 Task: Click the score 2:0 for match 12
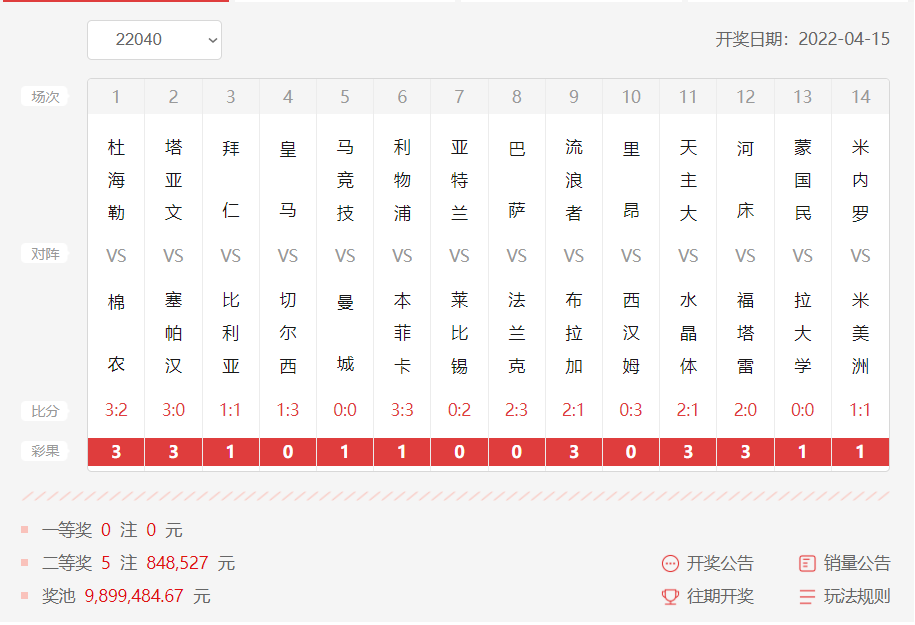(745, 410)
